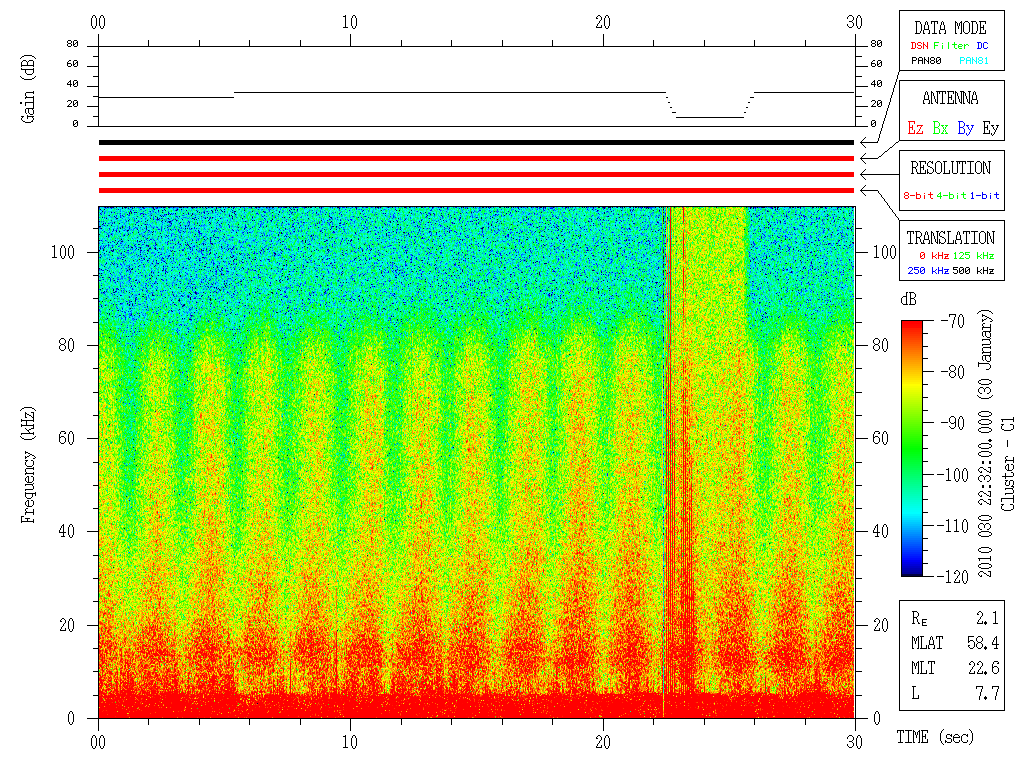
Task: Select the 8-bit resolution label
Action: pyautogui.click(x=918, y=195)
